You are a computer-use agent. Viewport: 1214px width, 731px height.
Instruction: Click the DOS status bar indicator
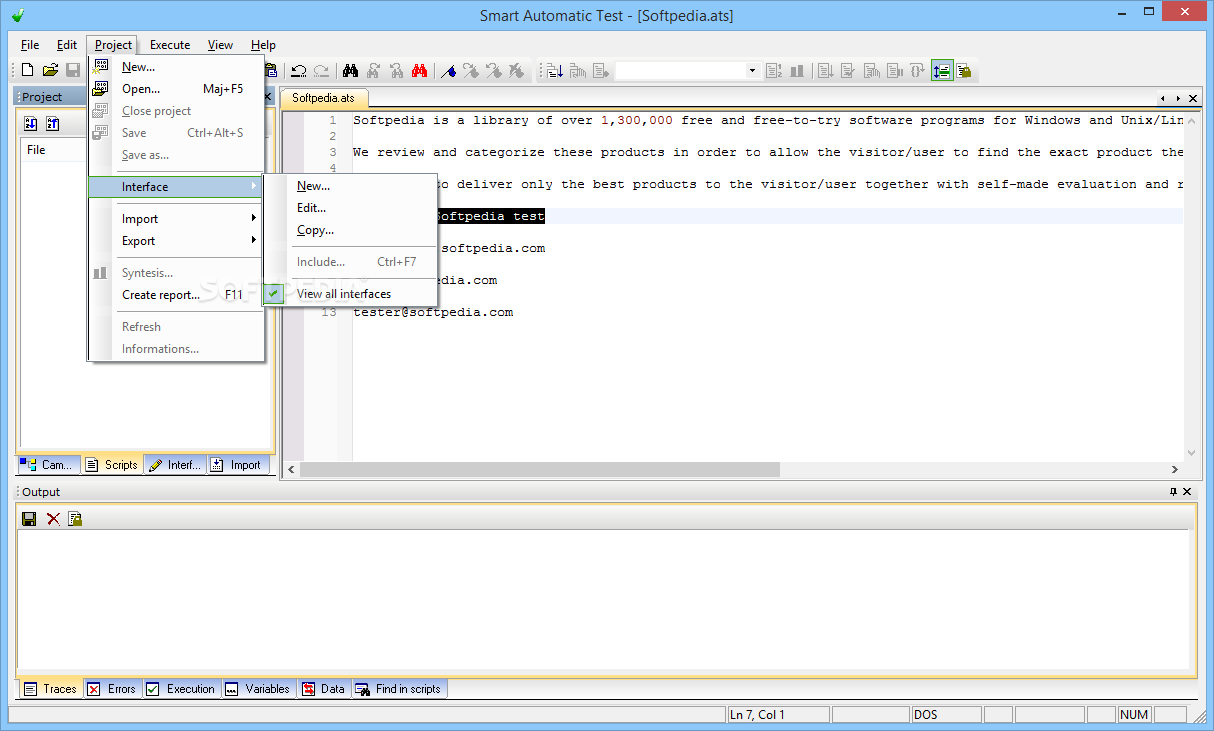[x=946, y=715]
